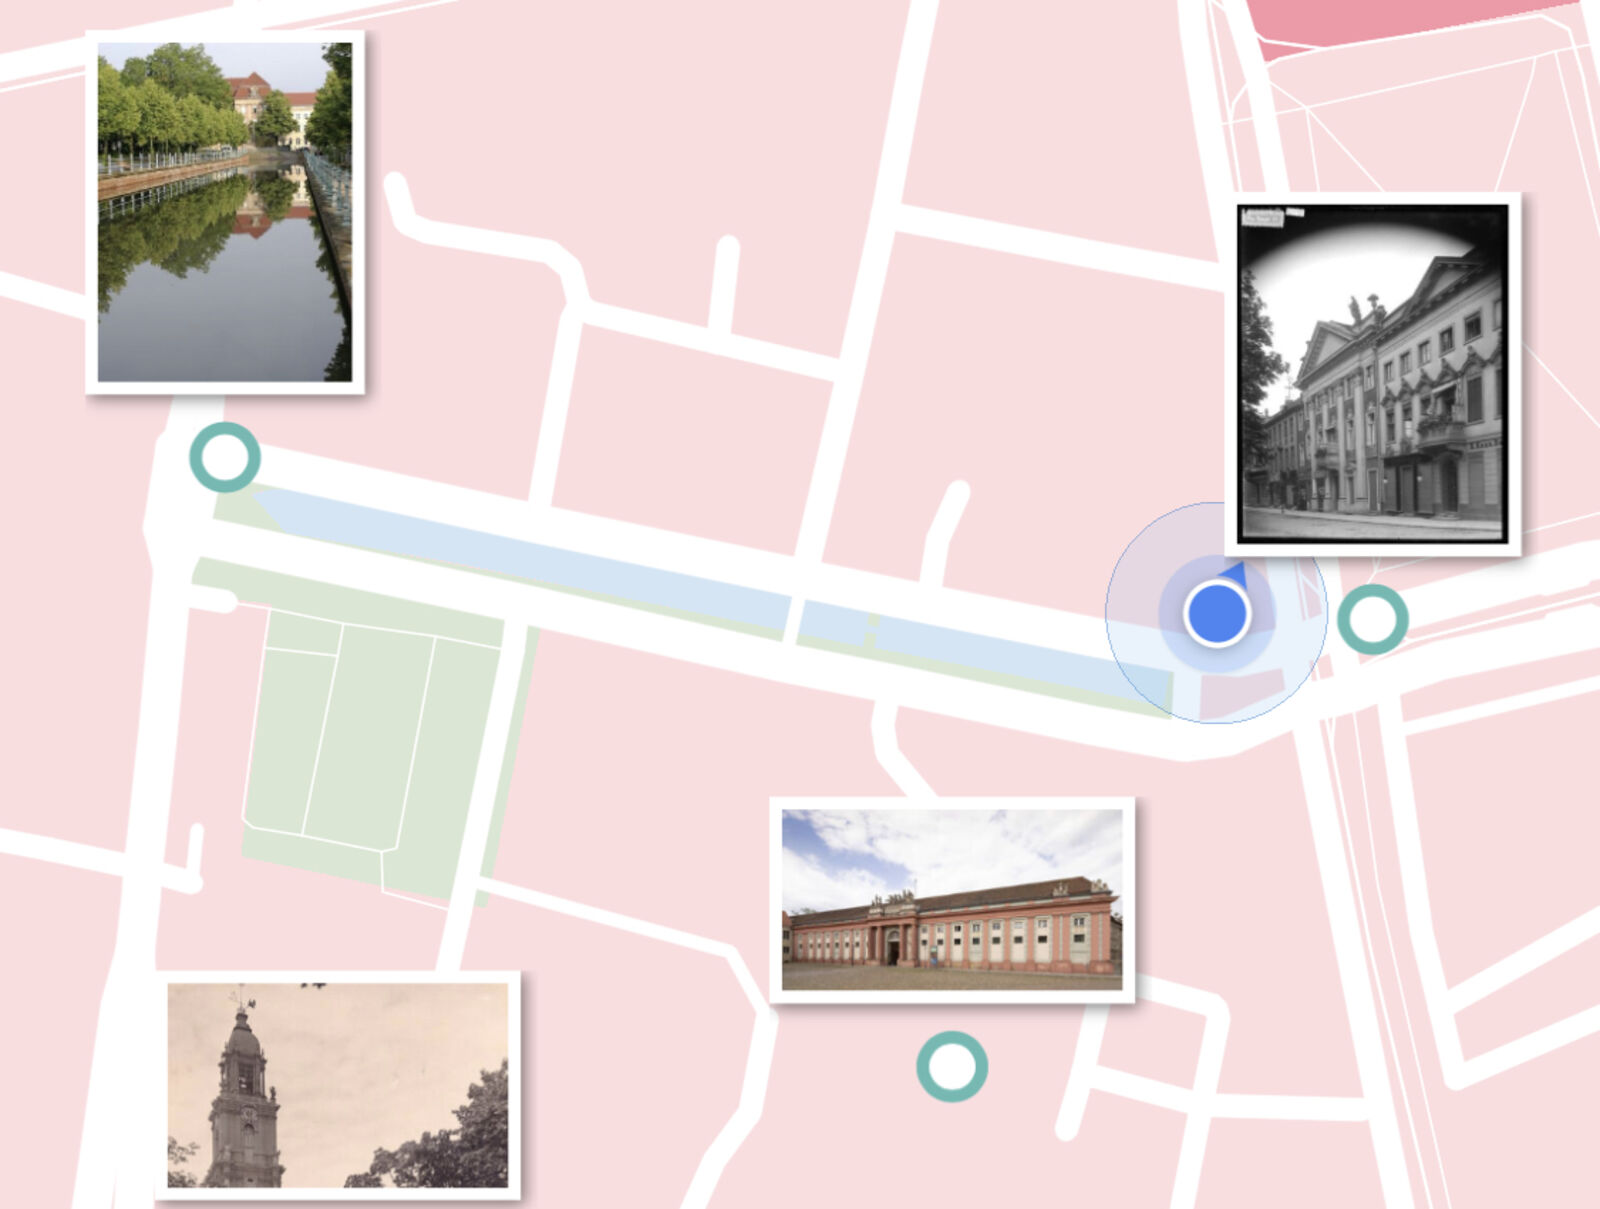The width and height of the screenshot is (1600, 1209).
Task: Click the large green park area
Action: [370, 740]
